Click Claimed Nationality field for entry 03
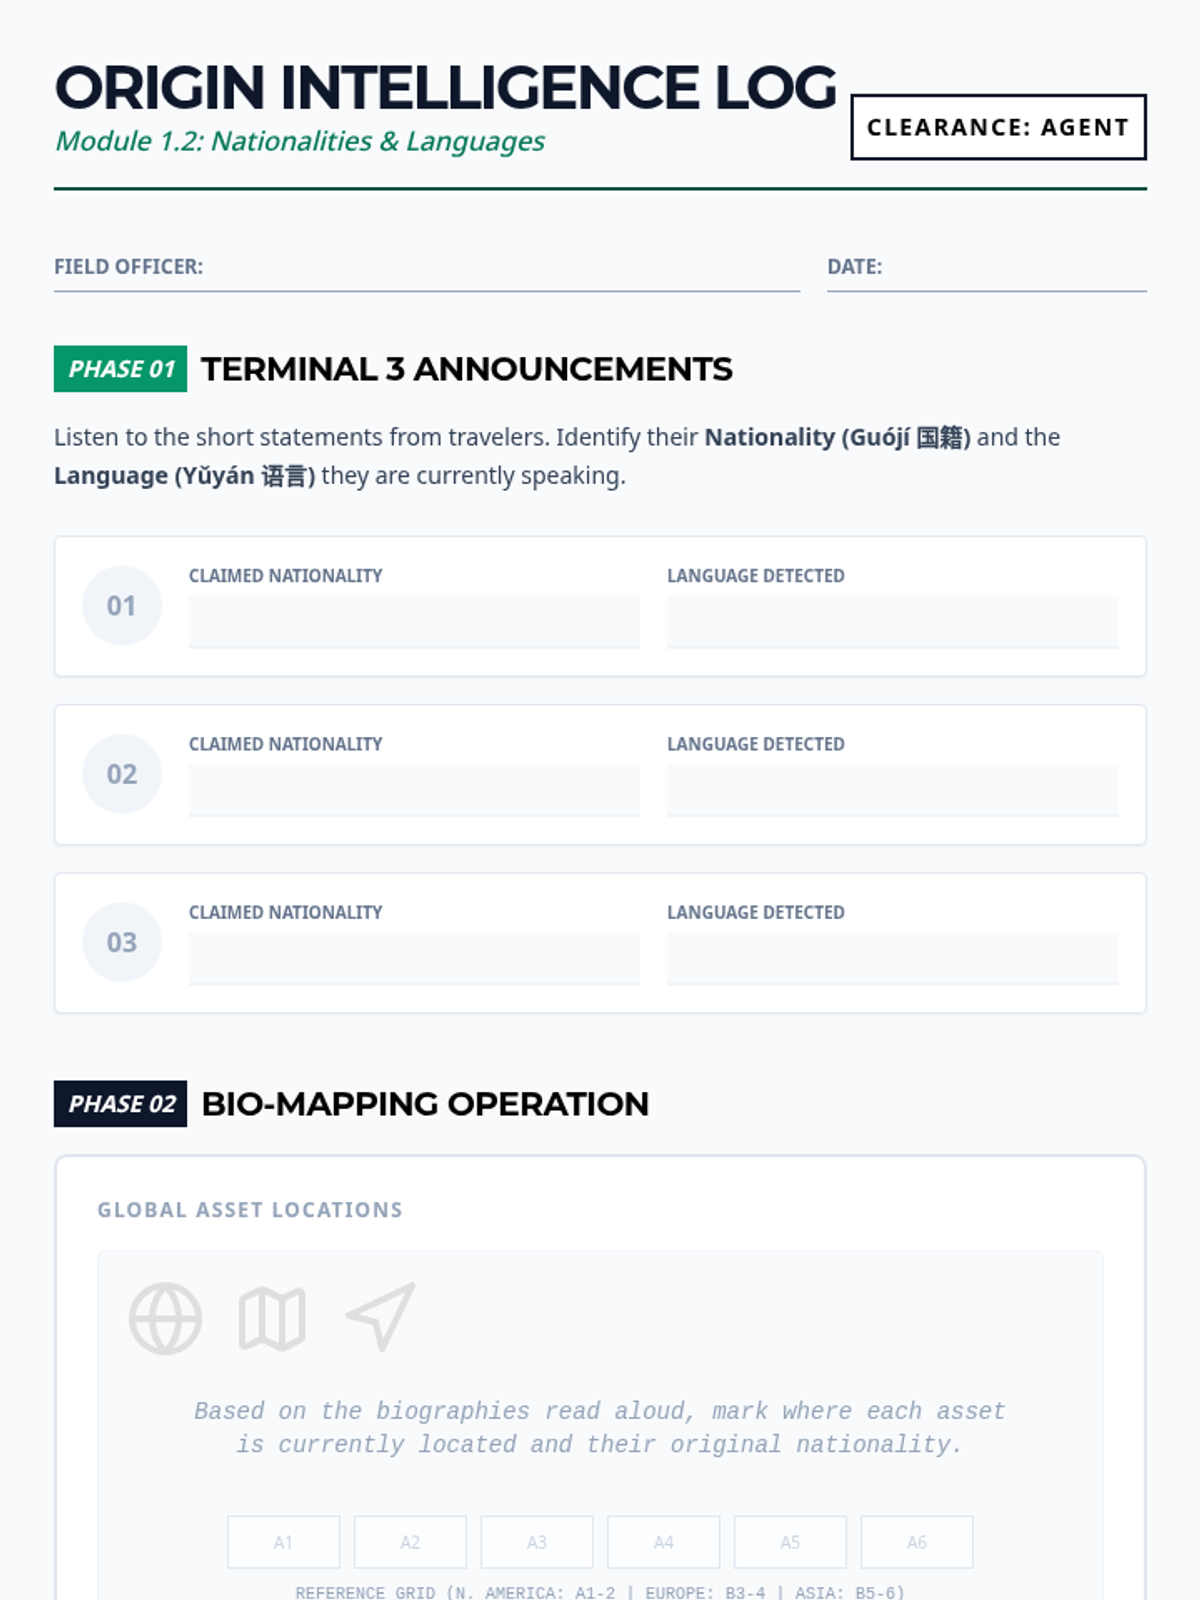The image size is (1200, 1600). (414, 958)
